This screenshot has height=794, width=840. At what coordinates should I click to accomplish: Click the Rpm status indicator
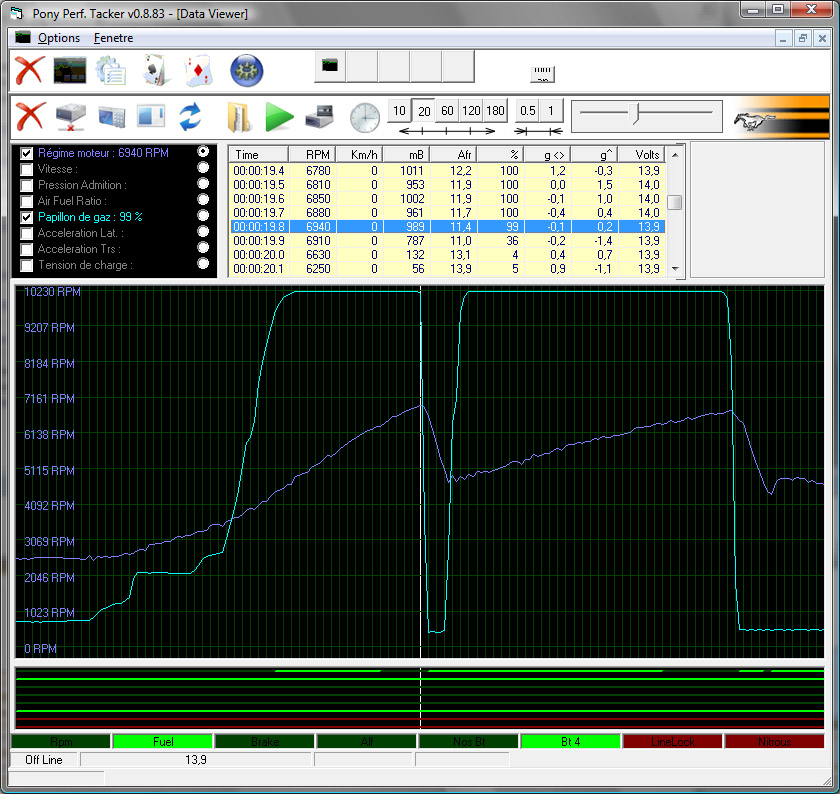pos(61,741)
